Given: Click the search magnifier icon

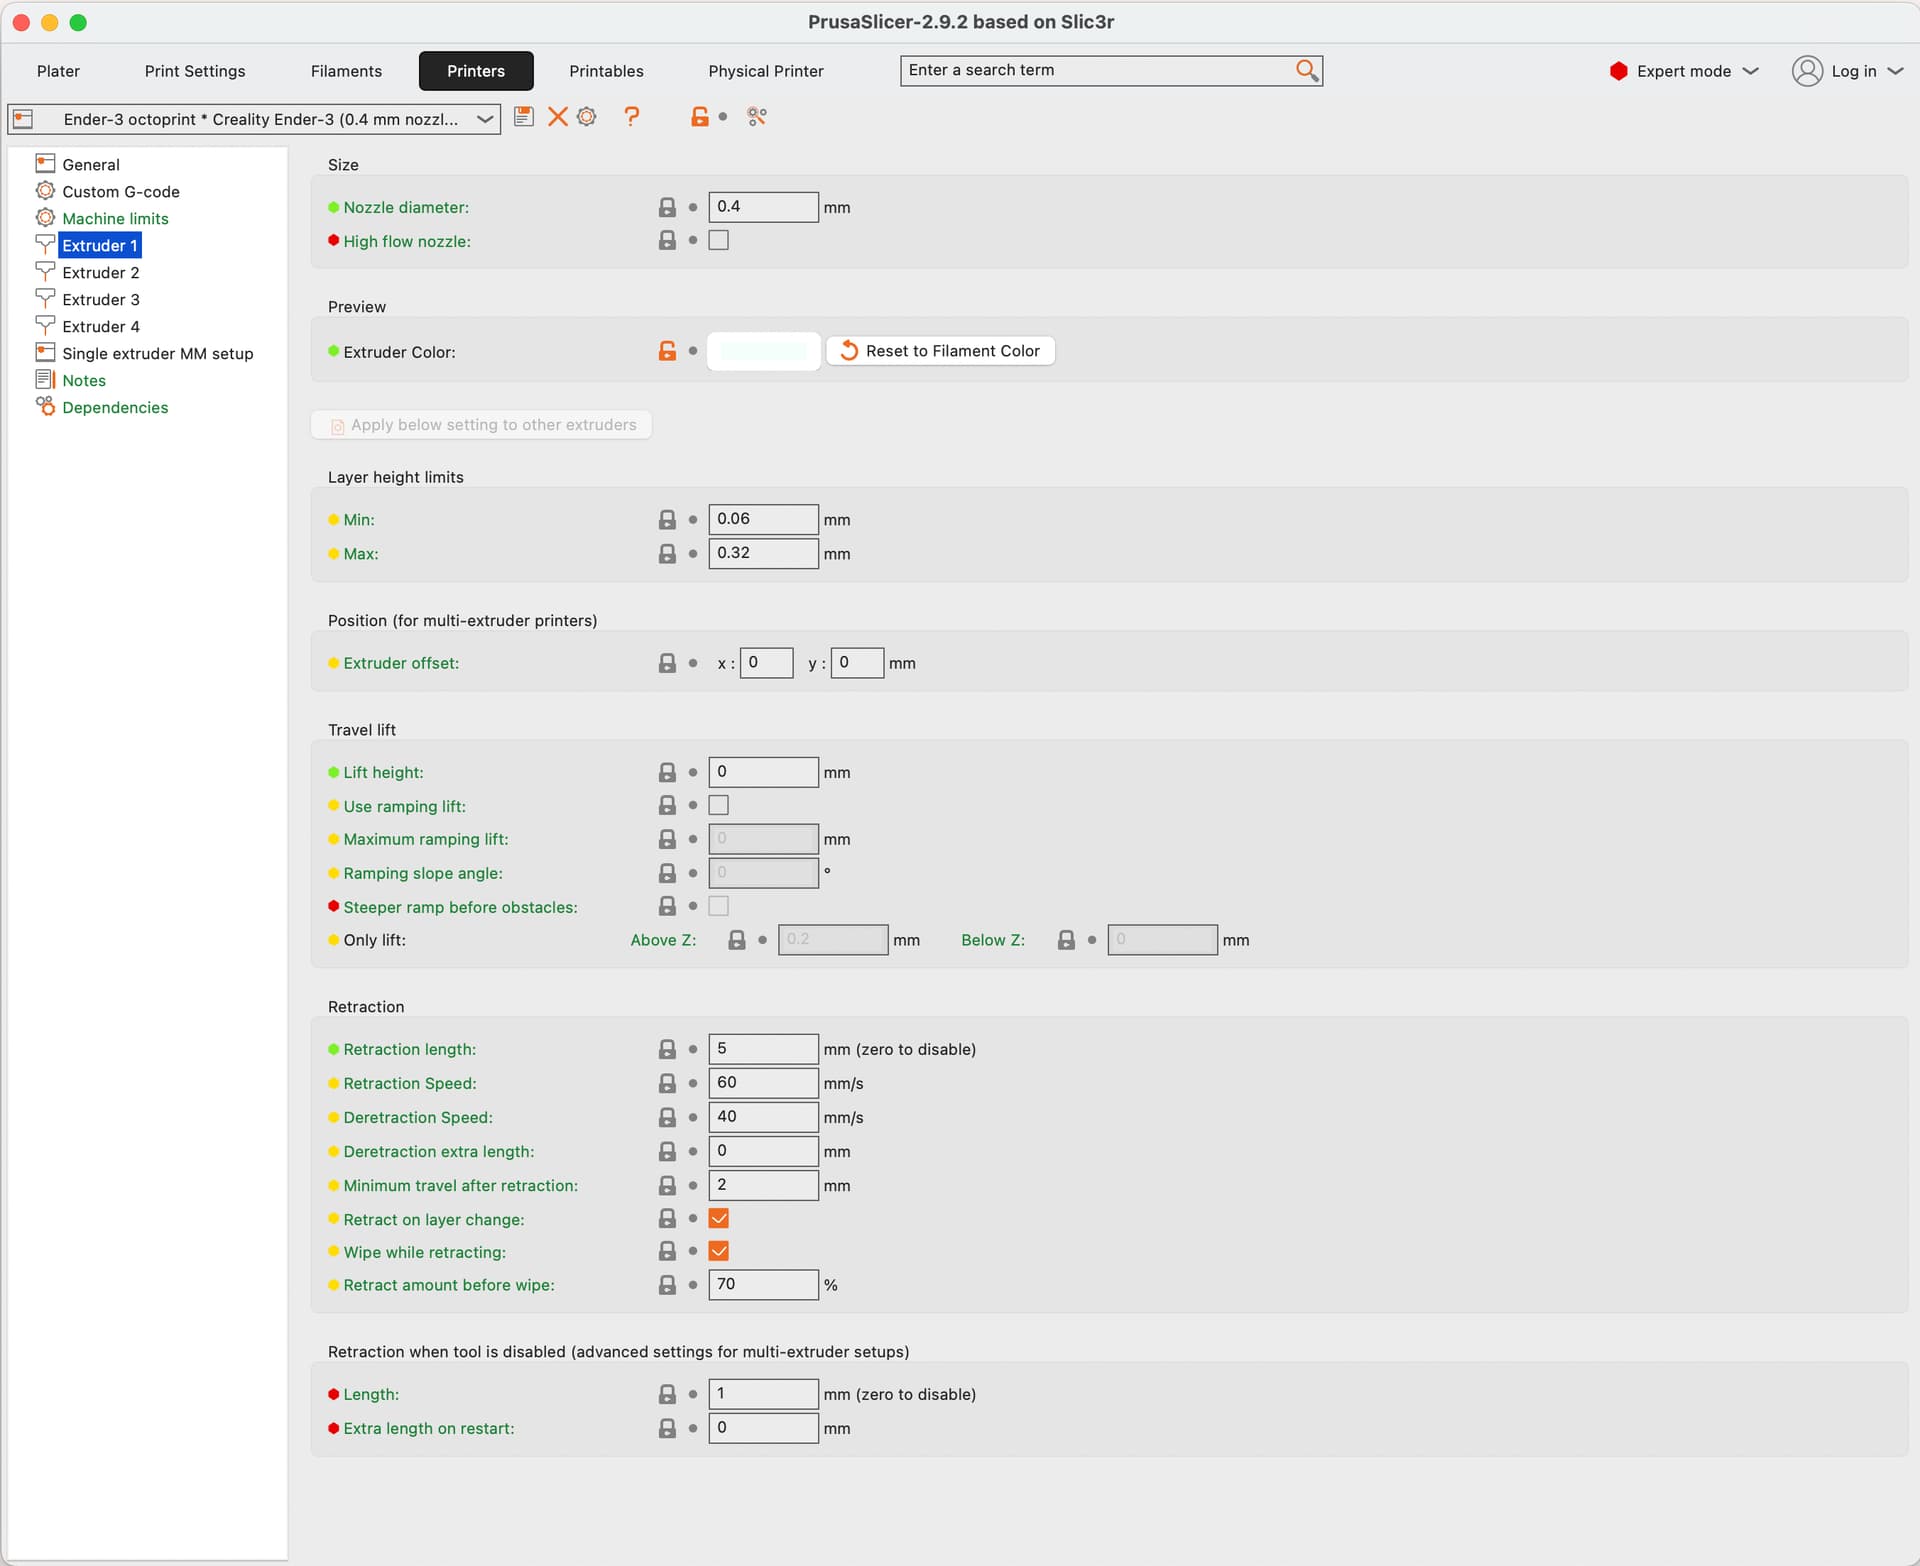Looking at the screenshot, I should pos(1306,70).
